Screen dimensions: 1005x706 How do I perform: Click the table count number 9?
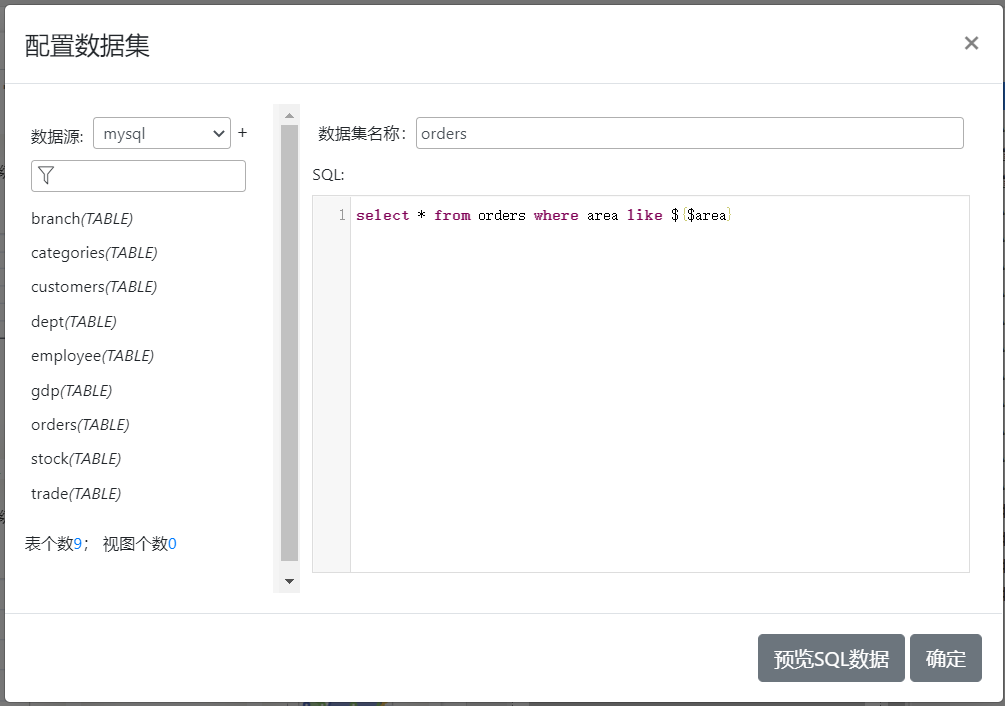[78, 544]
